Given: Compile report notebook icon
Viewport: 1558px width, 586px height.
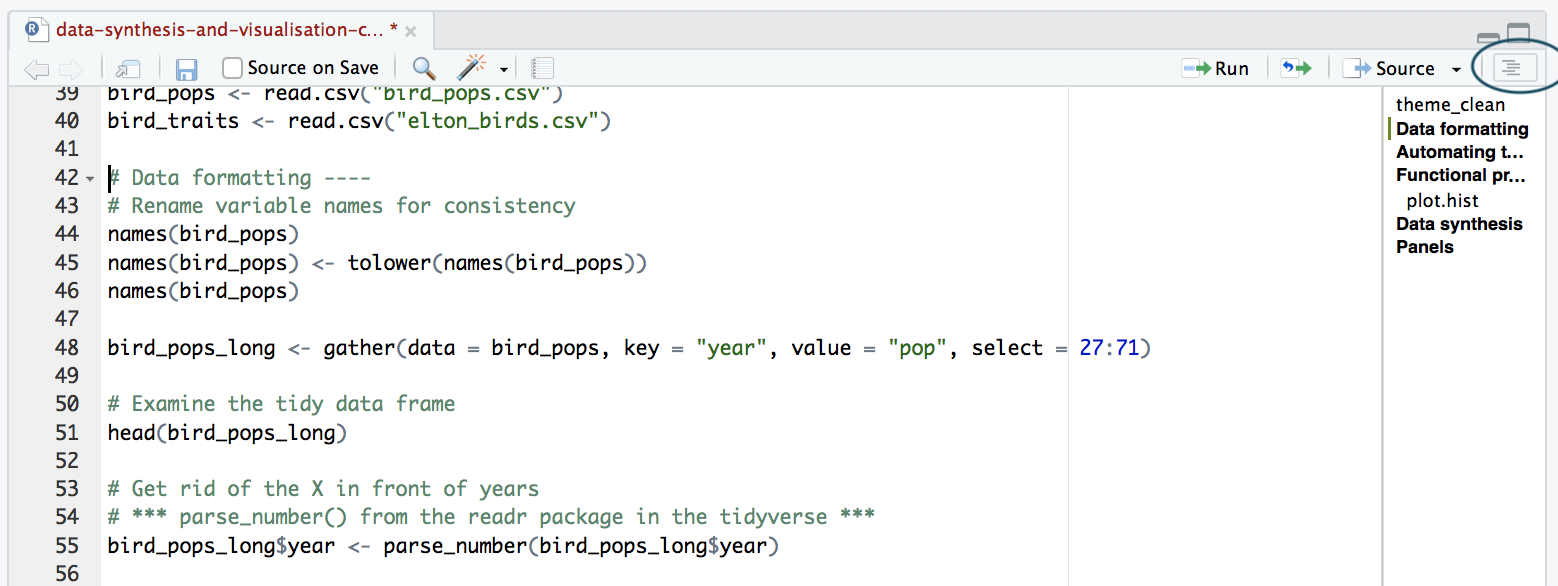Looking at the screenshot, I should pyautogui.click(x=542, y=69).
